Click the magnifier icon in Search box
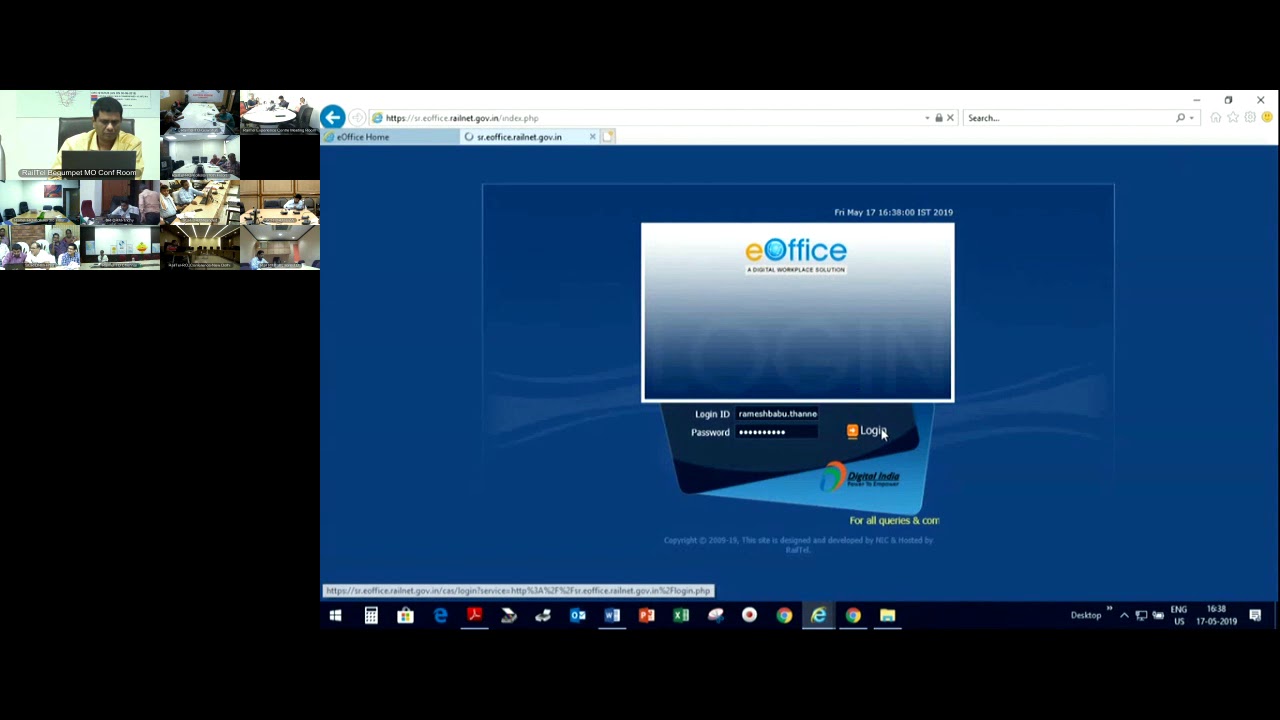The image size is (1280, 720). click(x=1180, y=118)
